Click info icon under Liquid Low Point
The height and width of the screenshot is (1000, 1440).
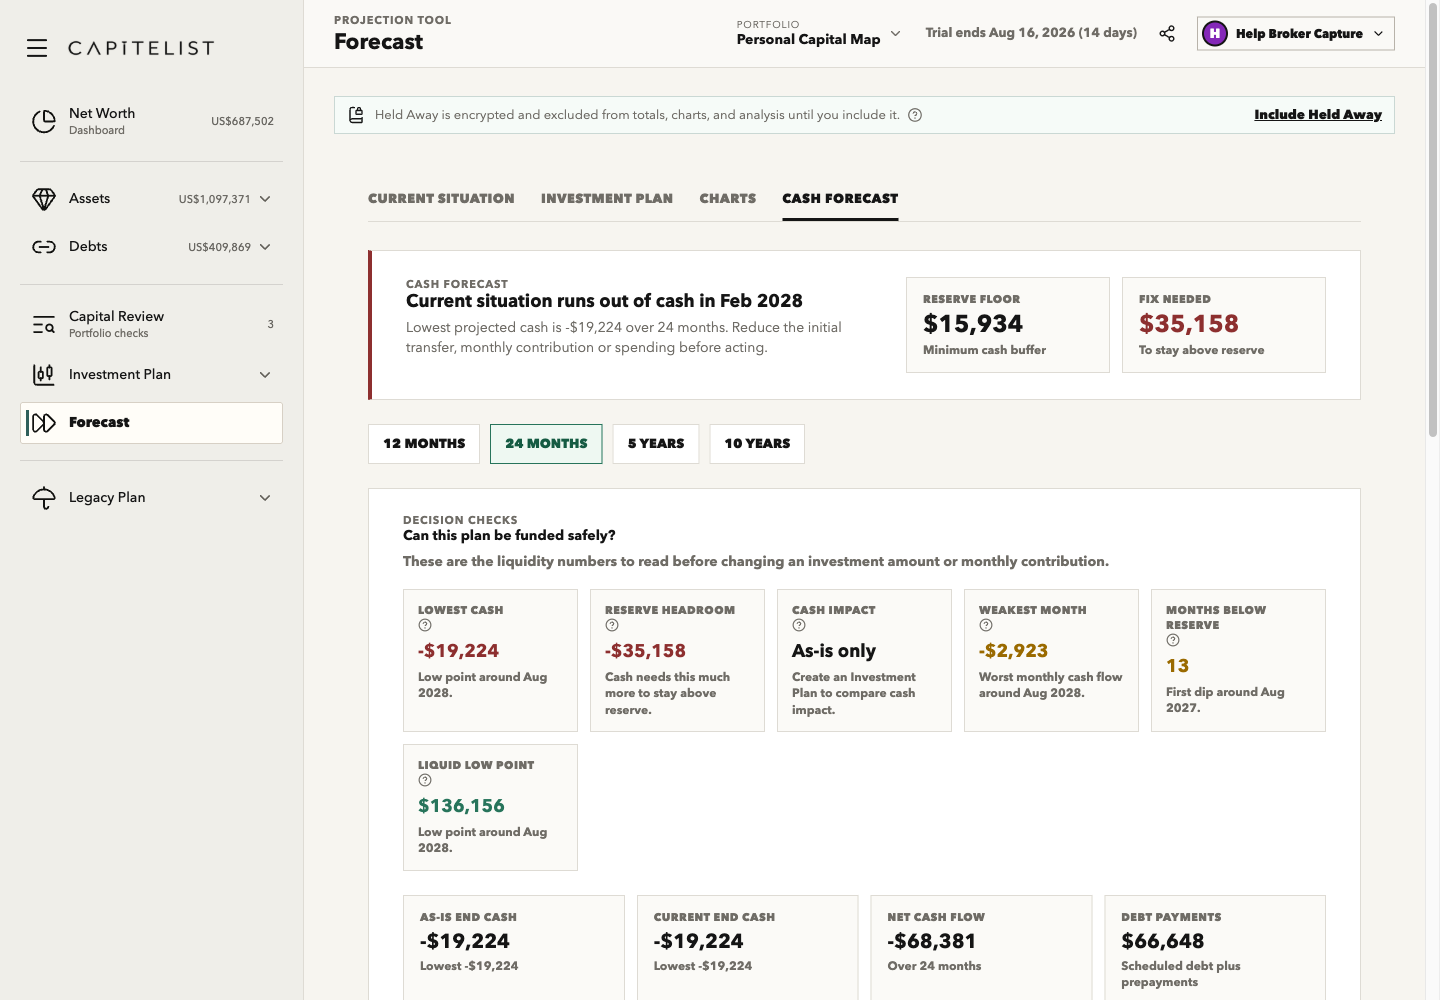(x=425, y=780)
